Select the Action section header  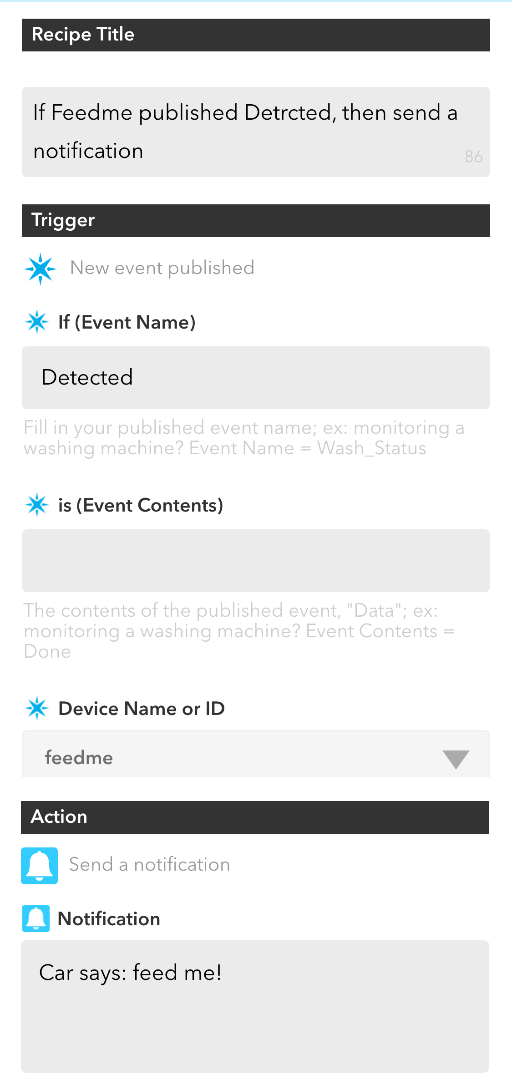[x=255, y=817]
